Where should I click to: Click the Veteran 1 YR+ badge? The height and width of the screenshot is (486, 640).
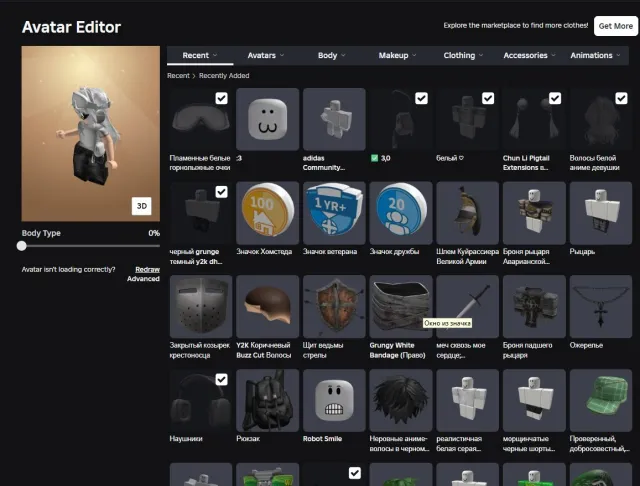[334, 213]
